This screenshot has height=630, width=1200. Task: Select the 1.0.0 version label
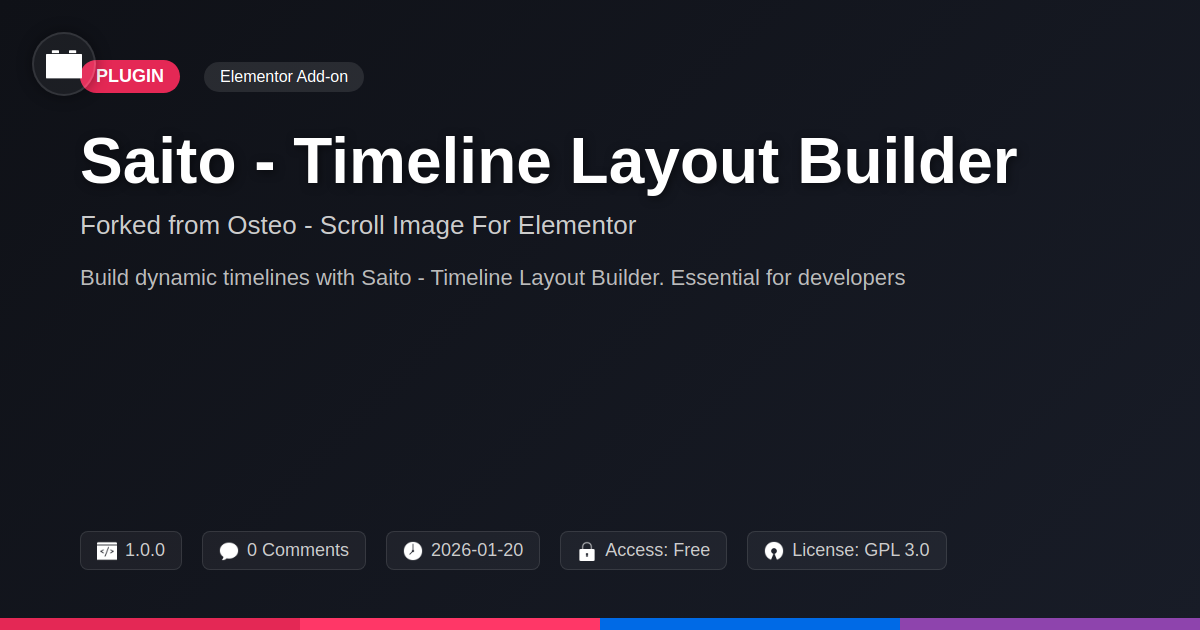pyautogui.click(x=145, y=550)
